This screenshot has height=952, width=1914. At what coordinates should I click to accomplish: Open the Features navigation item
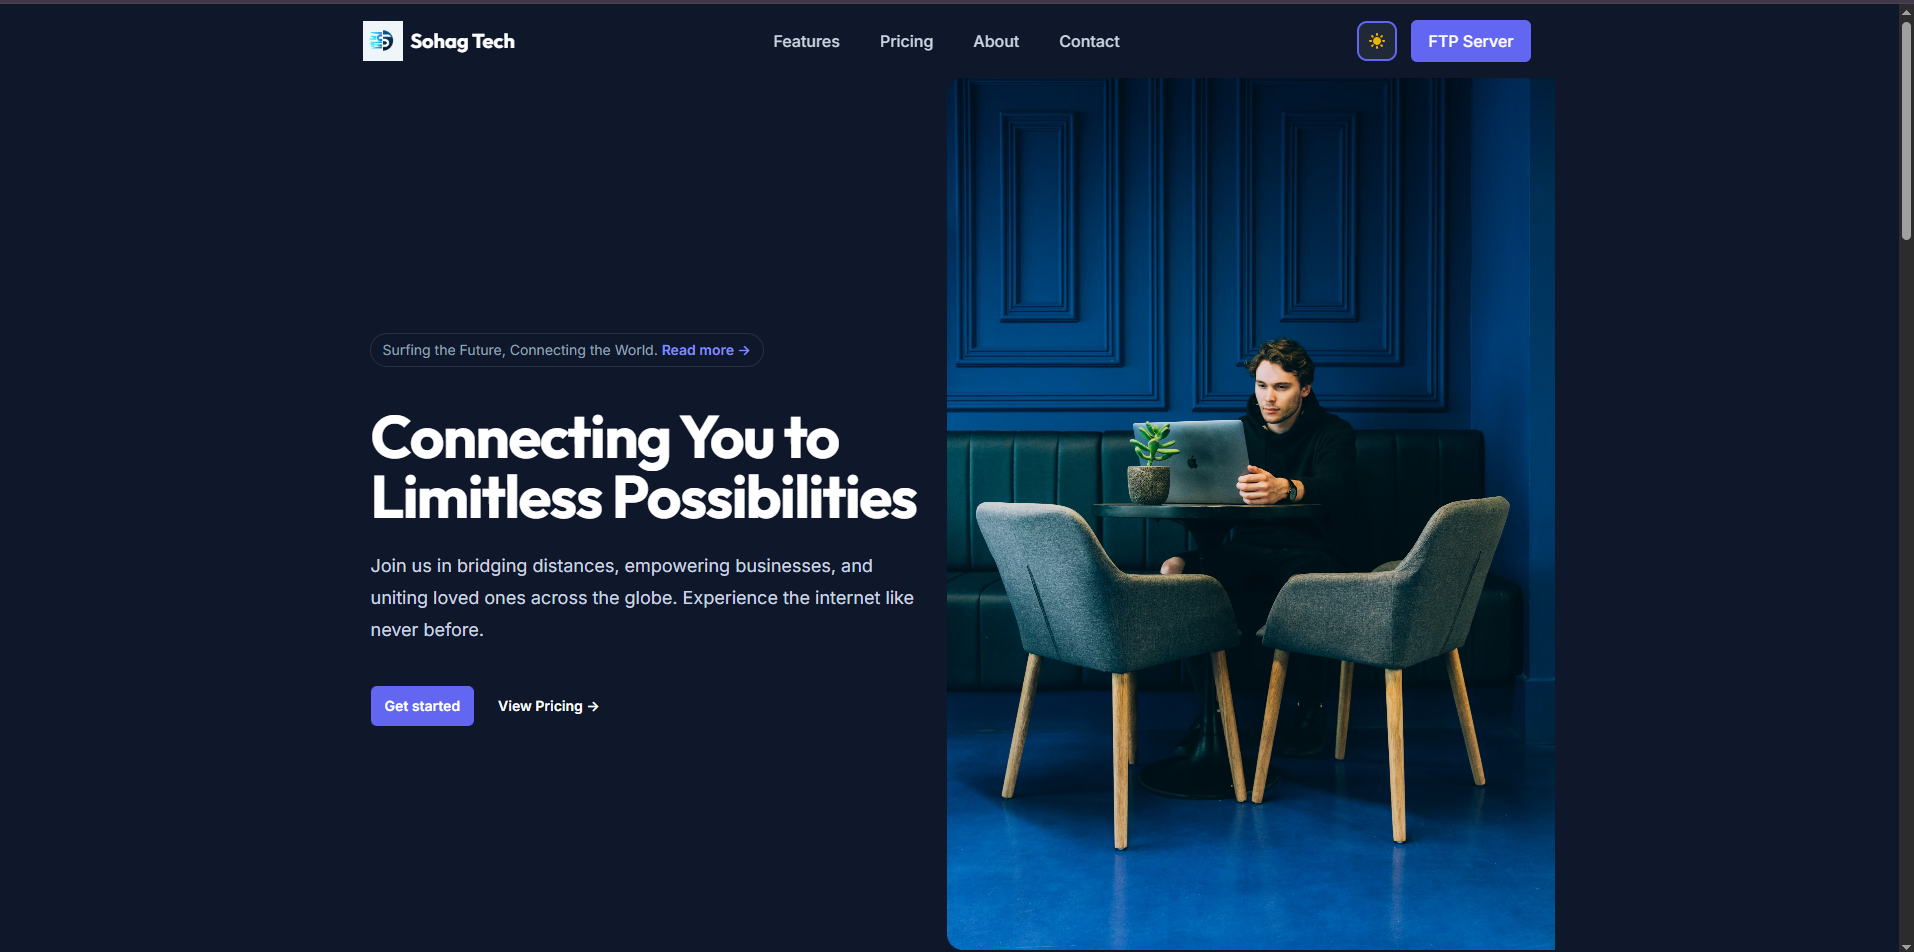[x=806, y=41]
